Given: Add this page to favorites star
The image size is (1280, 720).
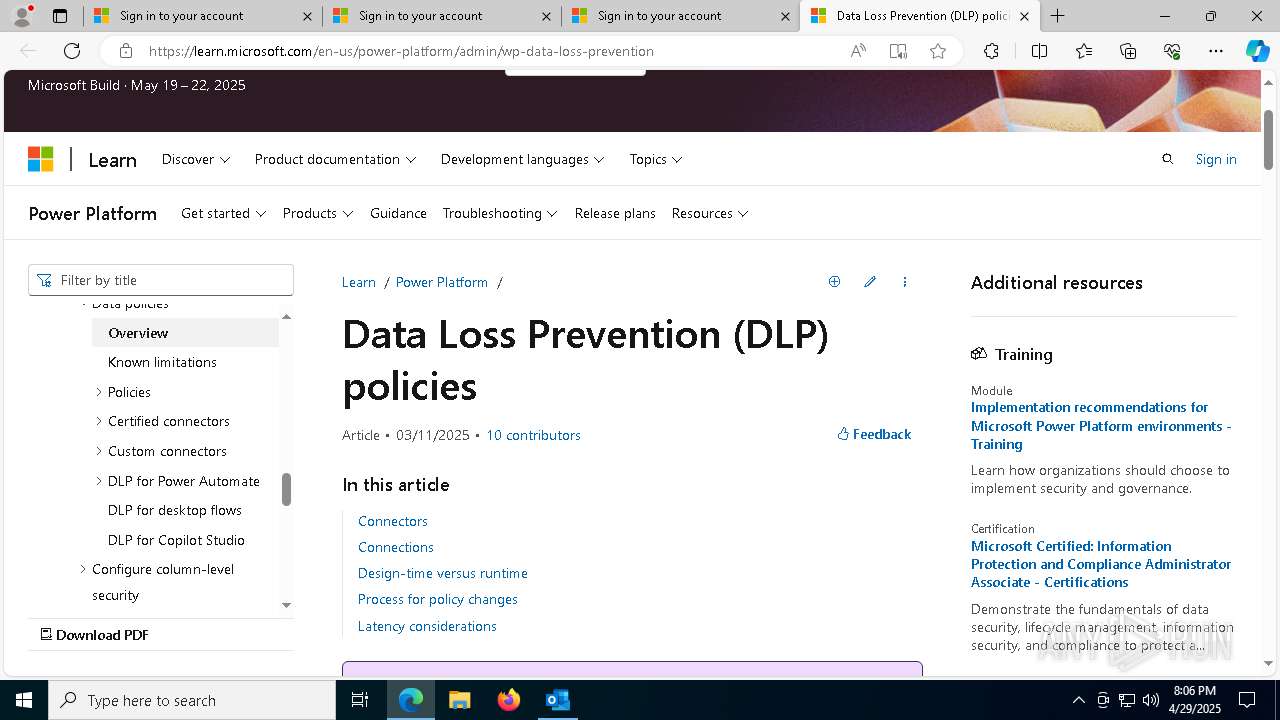Looking at the screenshot, I should pyautogui.click(x=938, y=51).
